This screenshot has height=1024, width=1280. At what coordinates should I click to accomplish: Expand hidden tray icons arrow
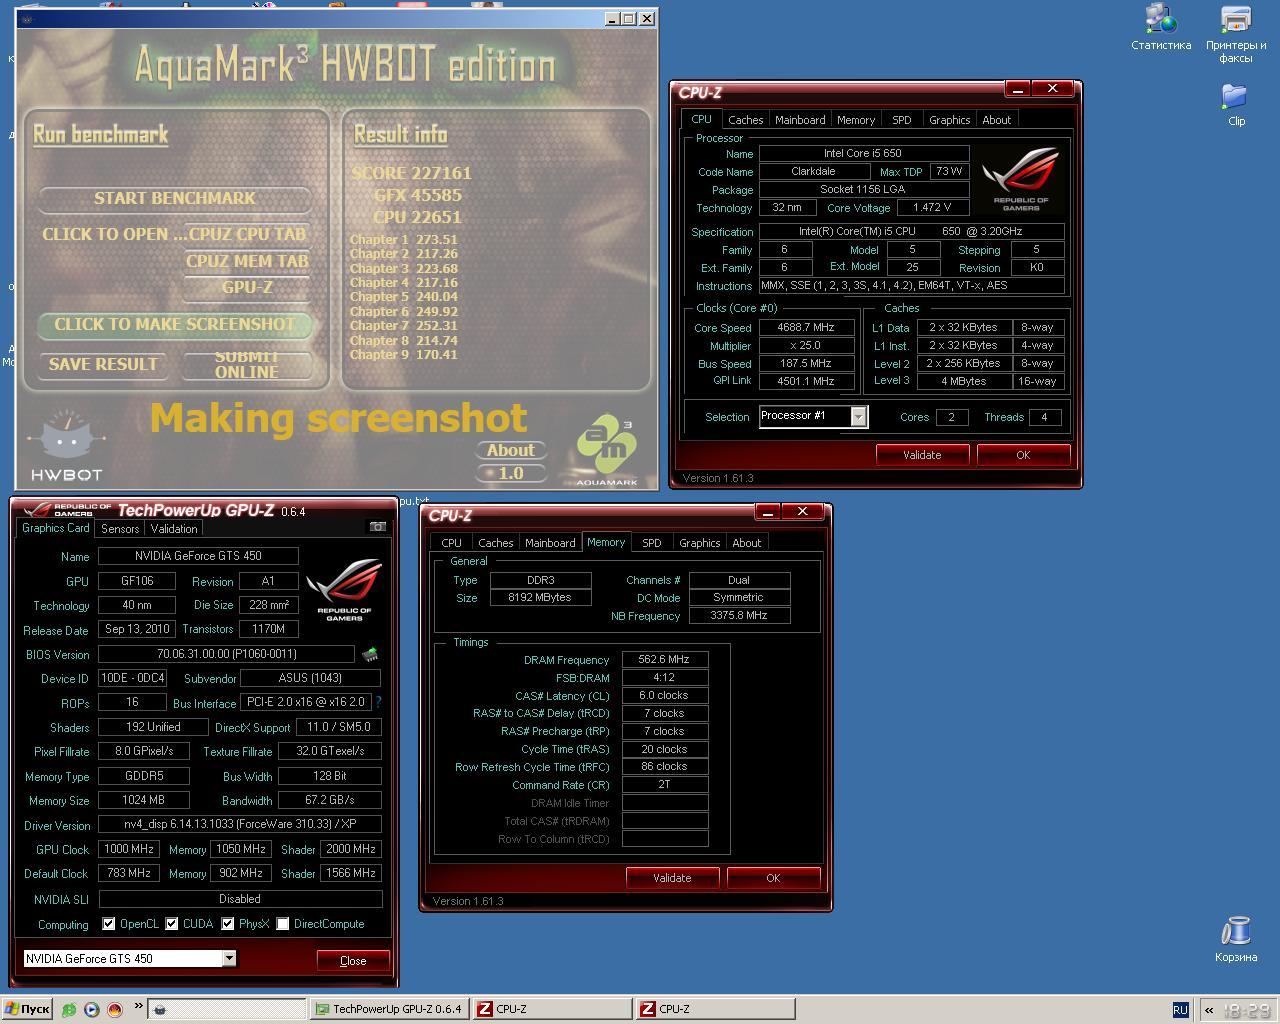point(1208,1010)
